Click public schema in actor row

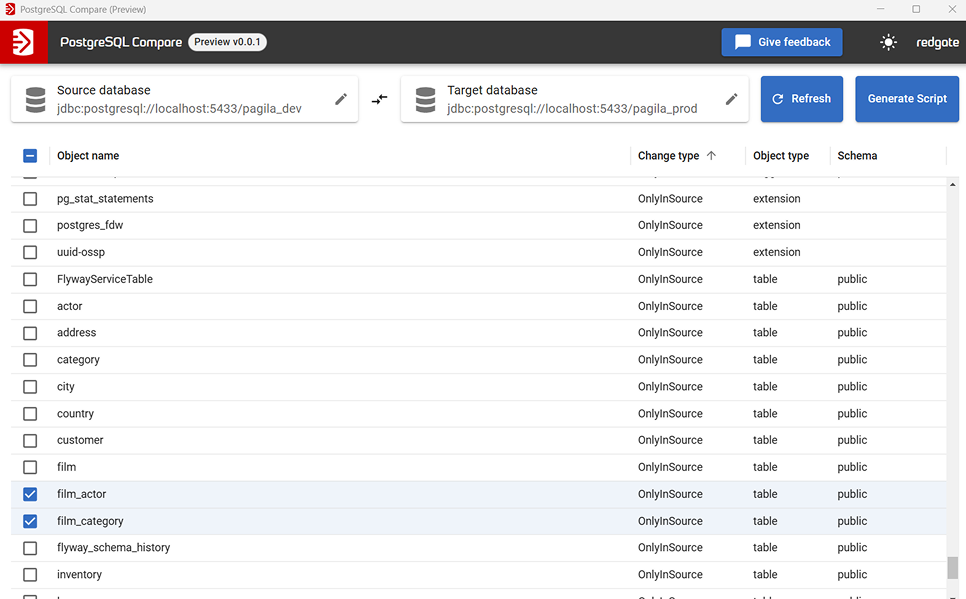[852, 306]
